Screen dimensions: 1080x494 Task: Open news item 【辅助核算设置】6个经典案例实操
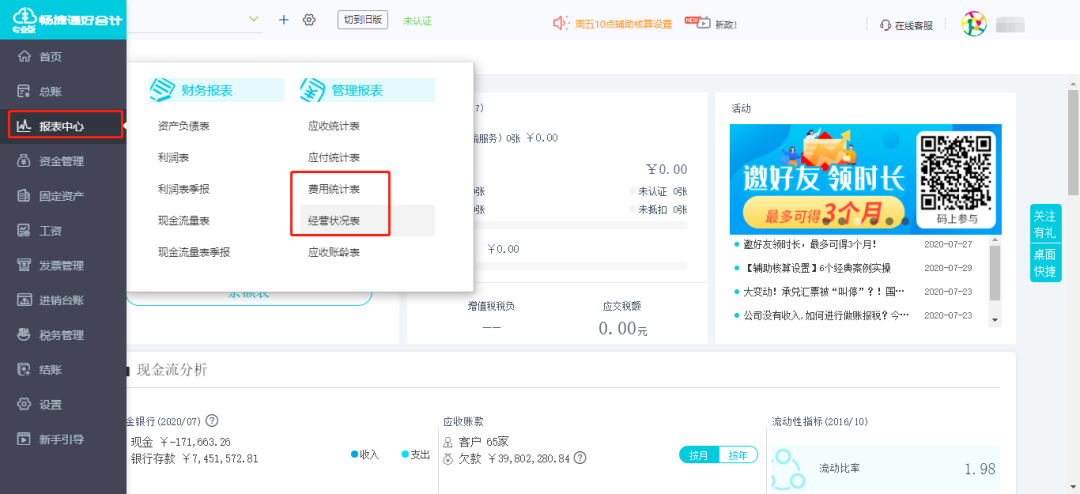click(x=818, y=268)
